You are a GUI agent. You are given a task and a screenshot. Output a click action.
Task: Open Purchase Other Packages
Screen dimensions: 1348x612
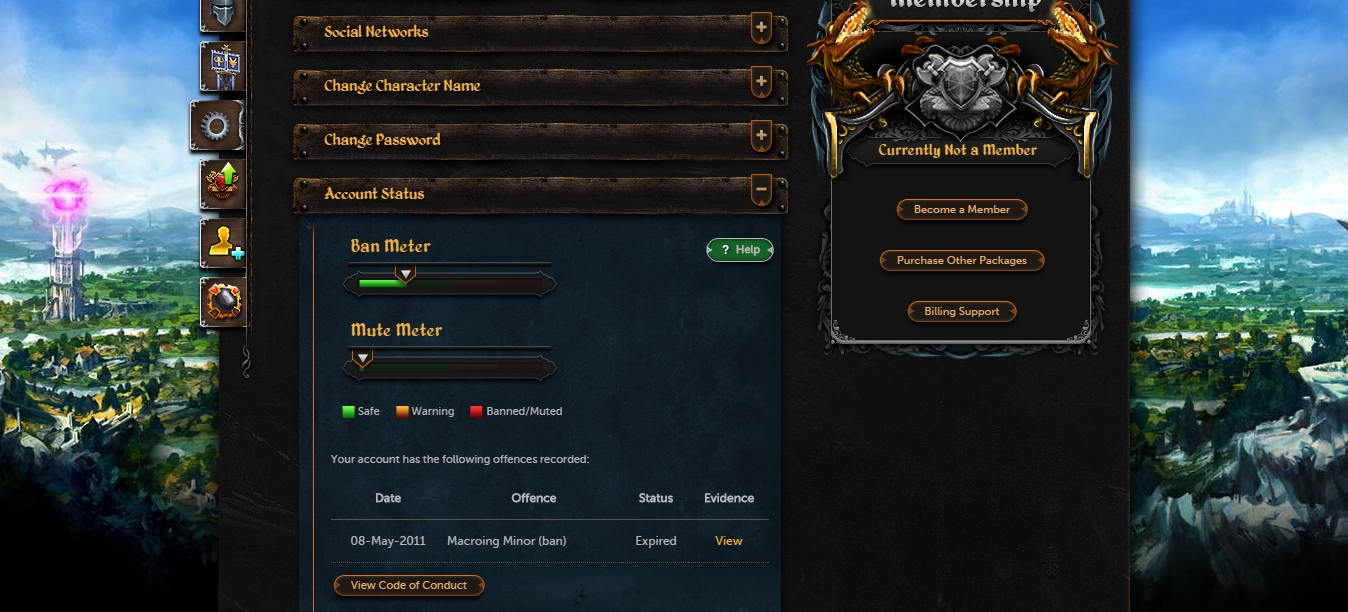962,261
